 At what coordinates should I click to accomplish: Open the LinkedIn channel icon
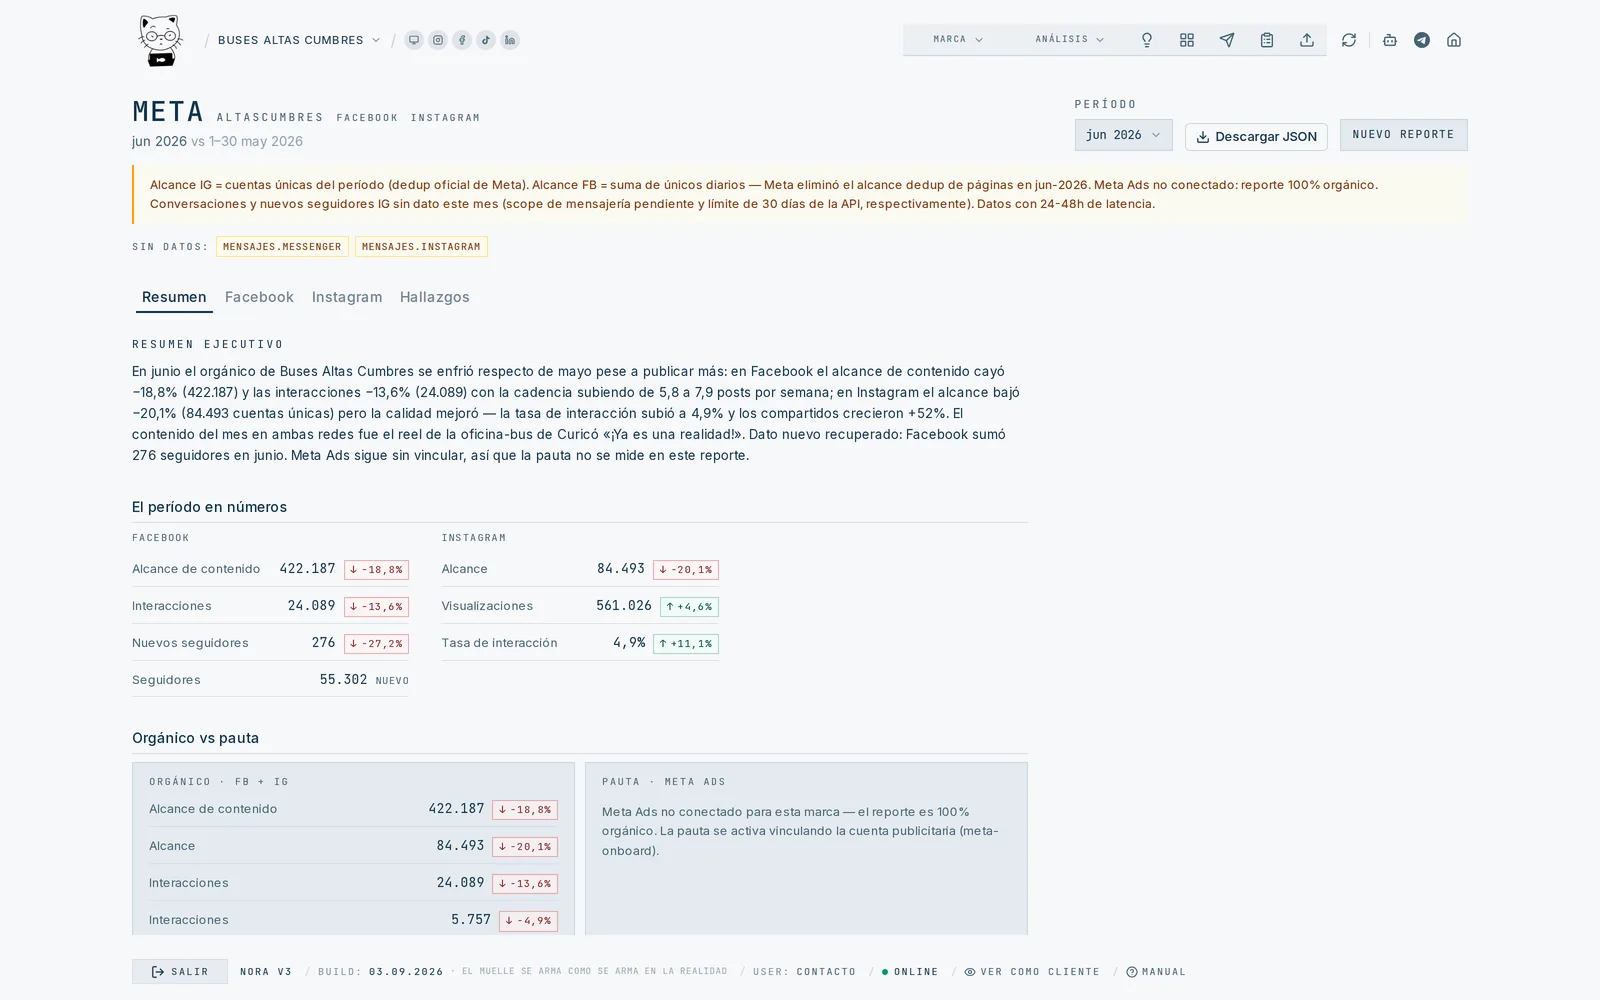coord(510,40)
